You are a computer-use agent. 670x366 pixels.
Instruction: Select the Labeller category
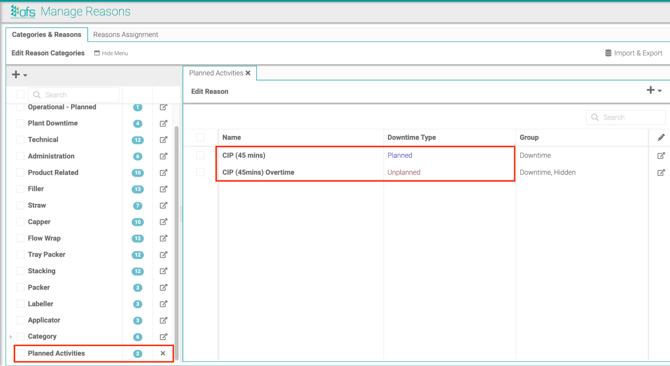41,304
